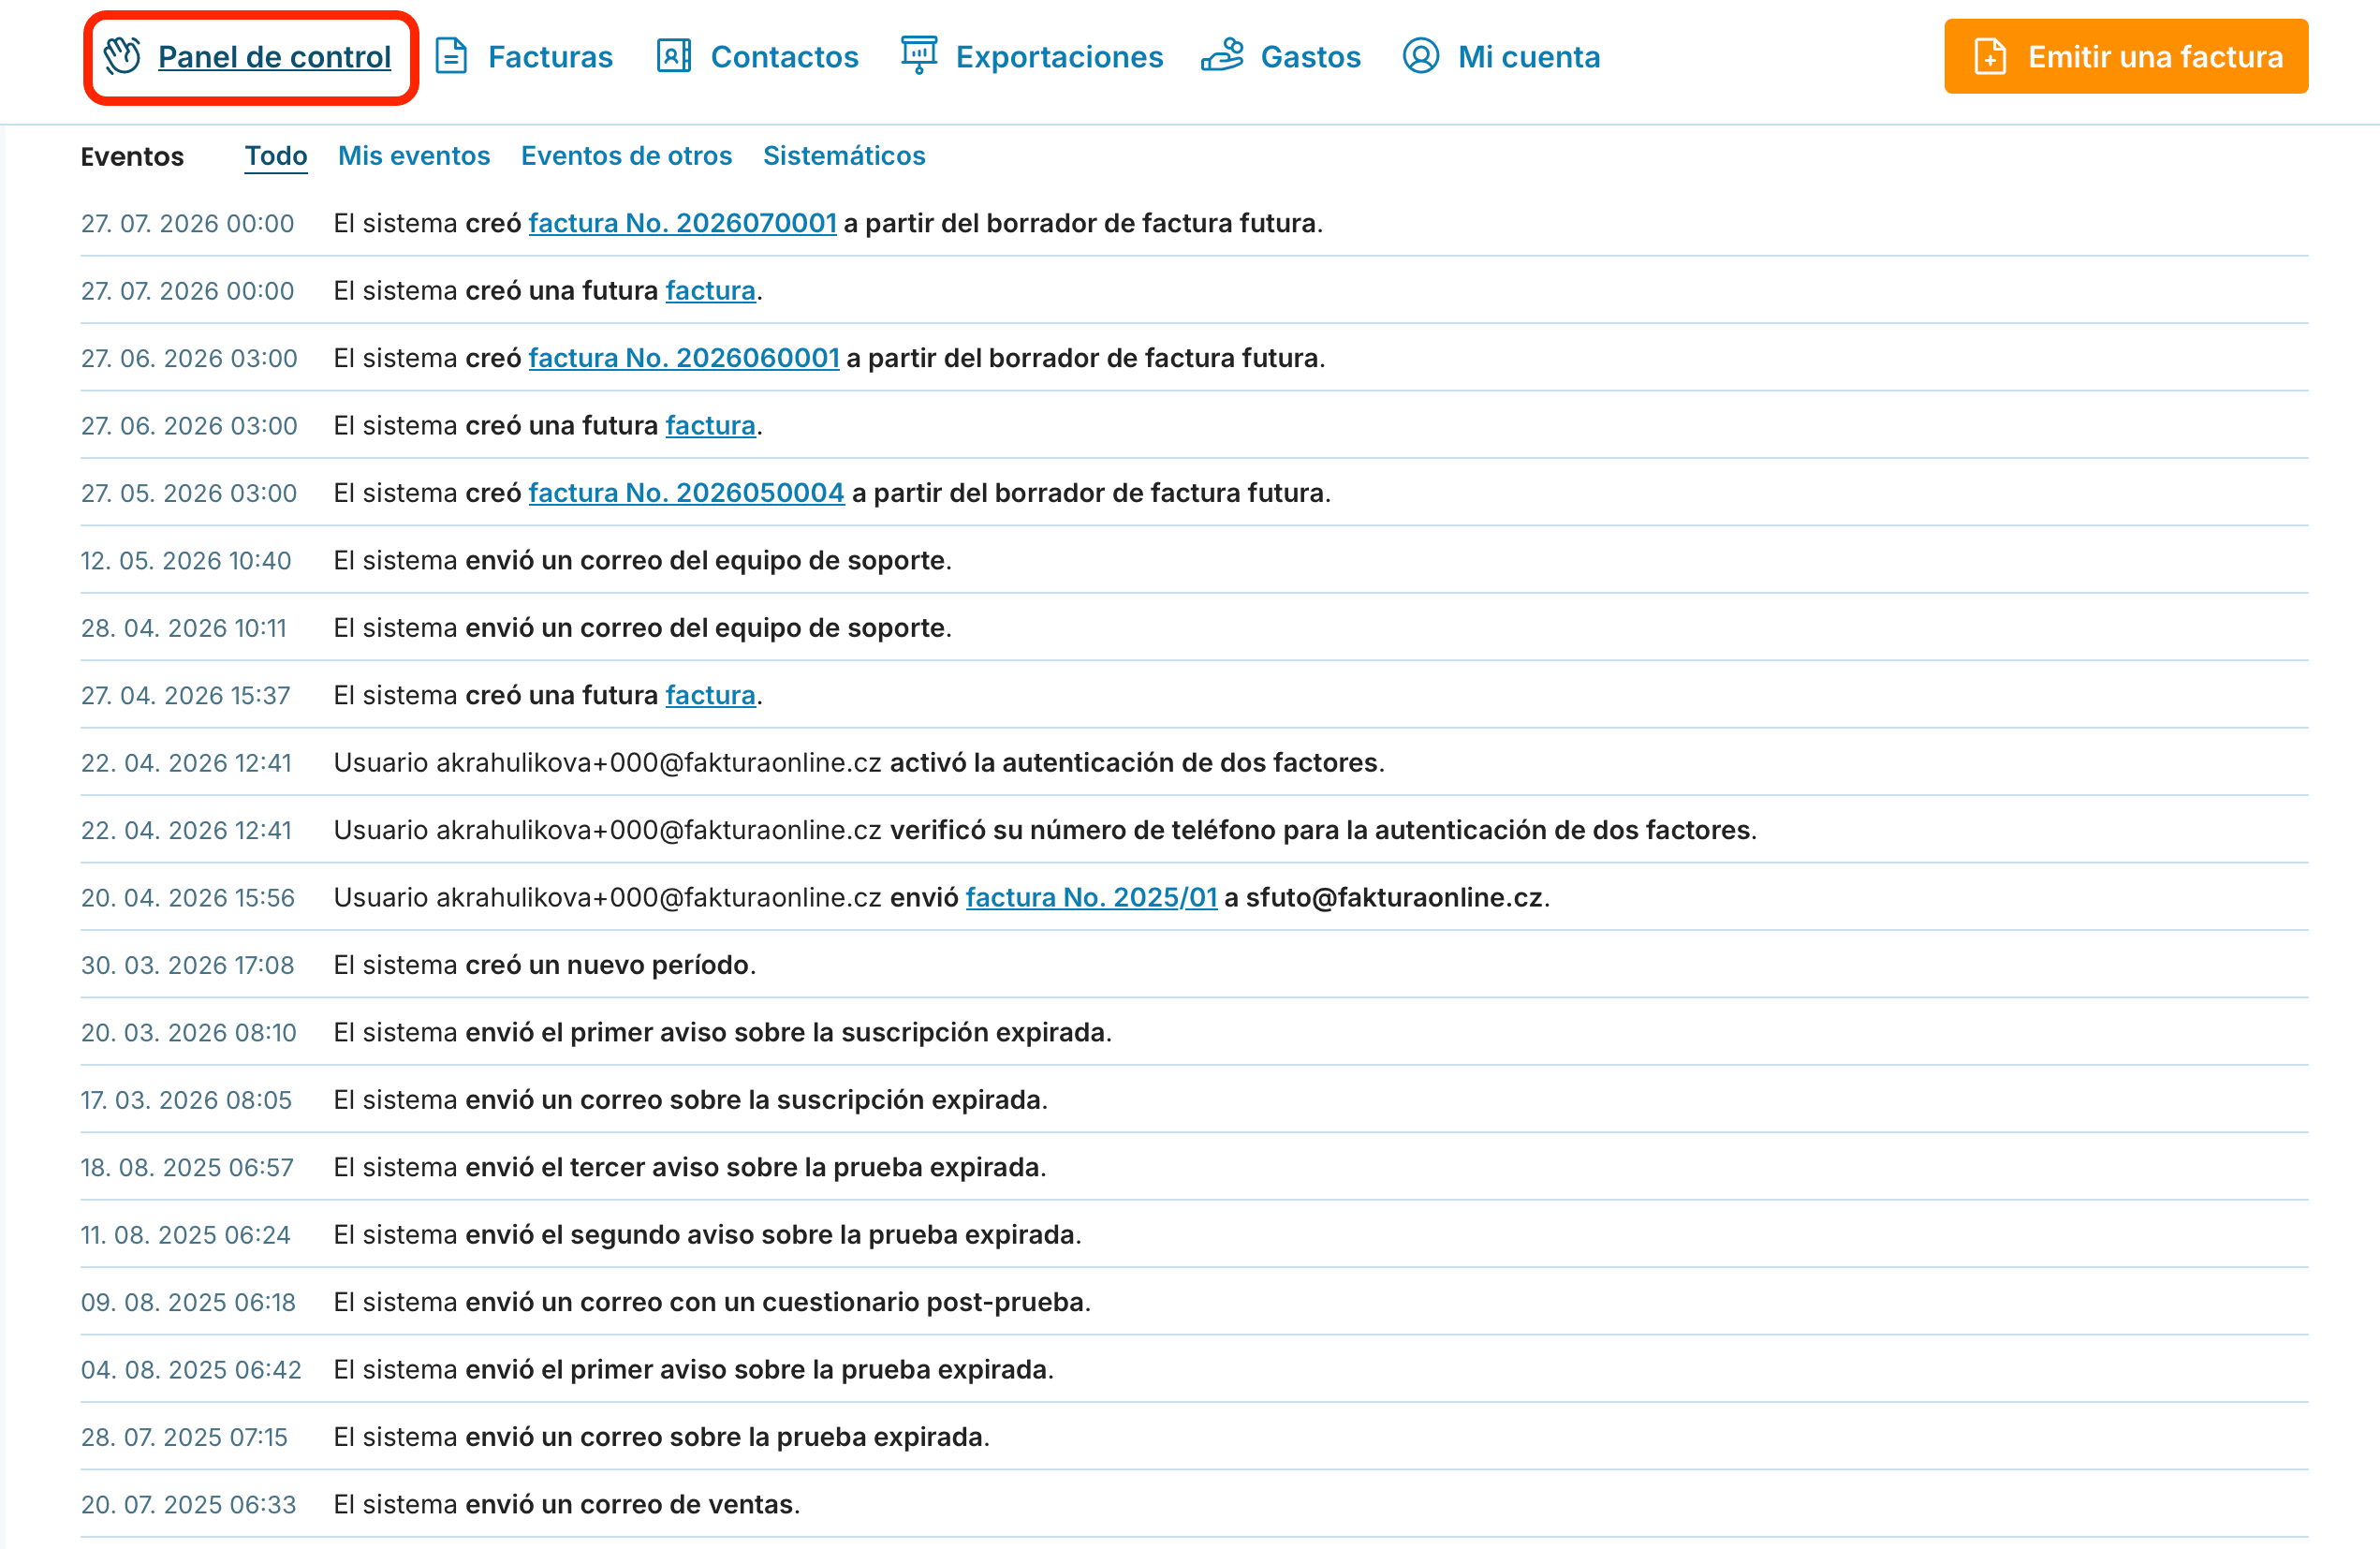Open the factura No. 2026050004 link

pos(686,493)
